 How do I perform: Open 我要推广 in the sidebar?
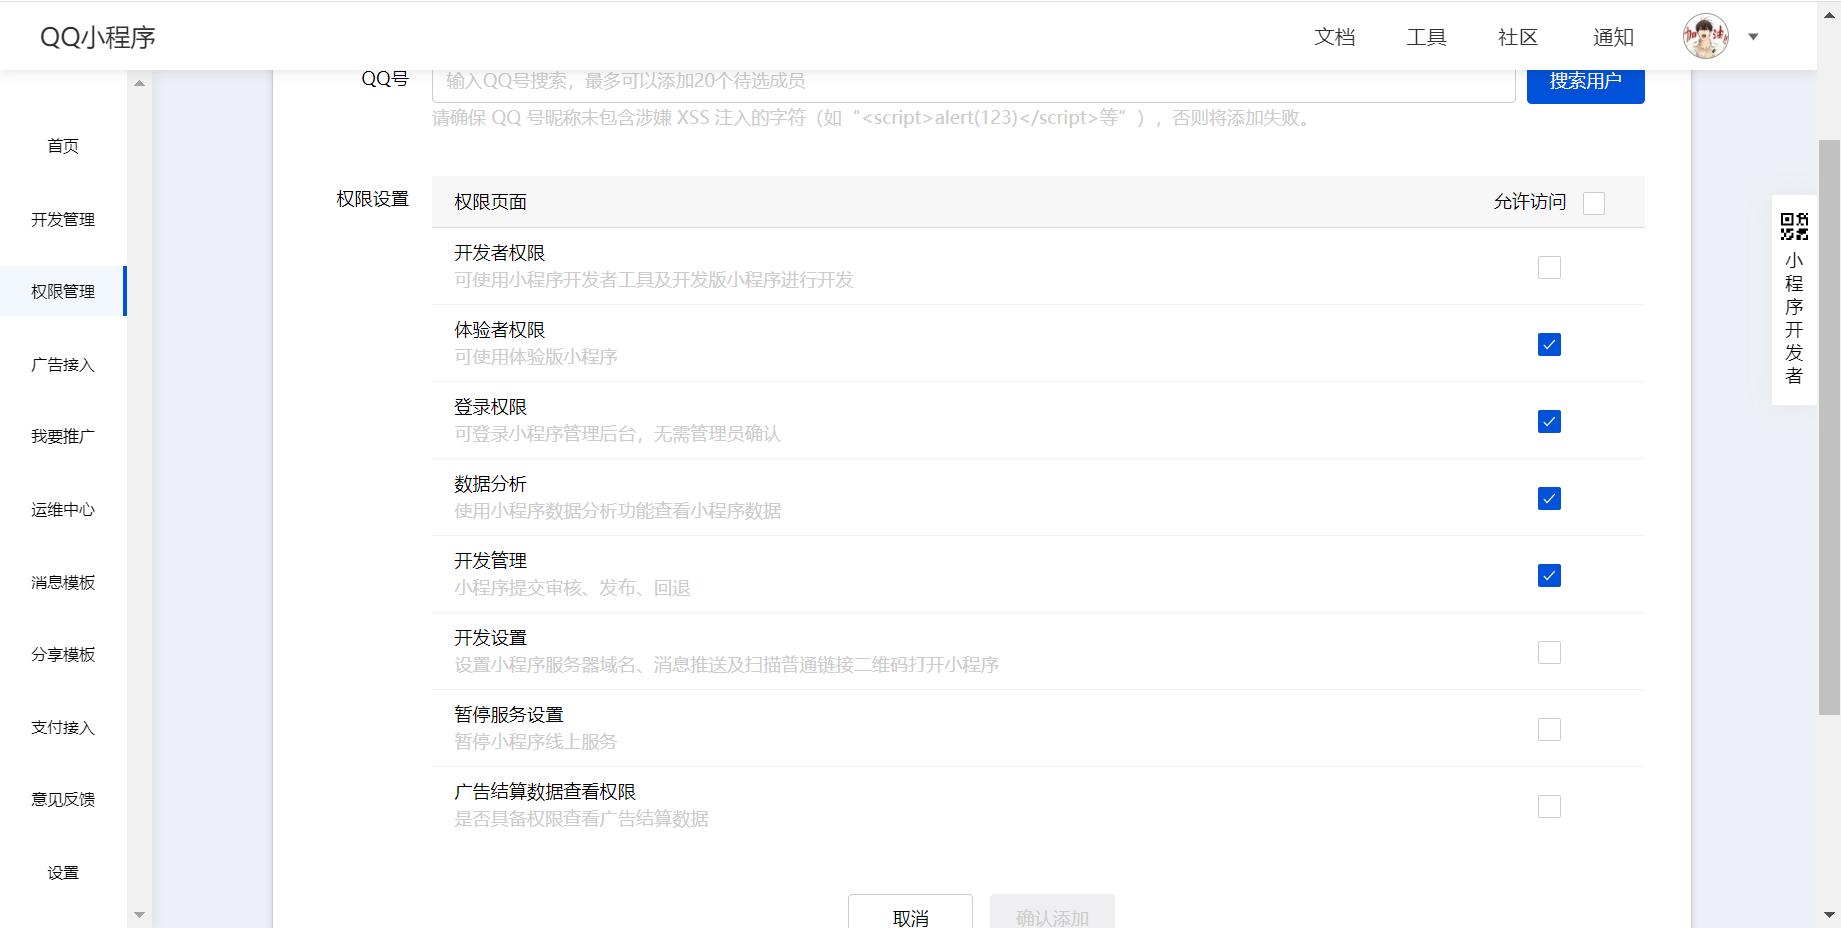point(63,436)
